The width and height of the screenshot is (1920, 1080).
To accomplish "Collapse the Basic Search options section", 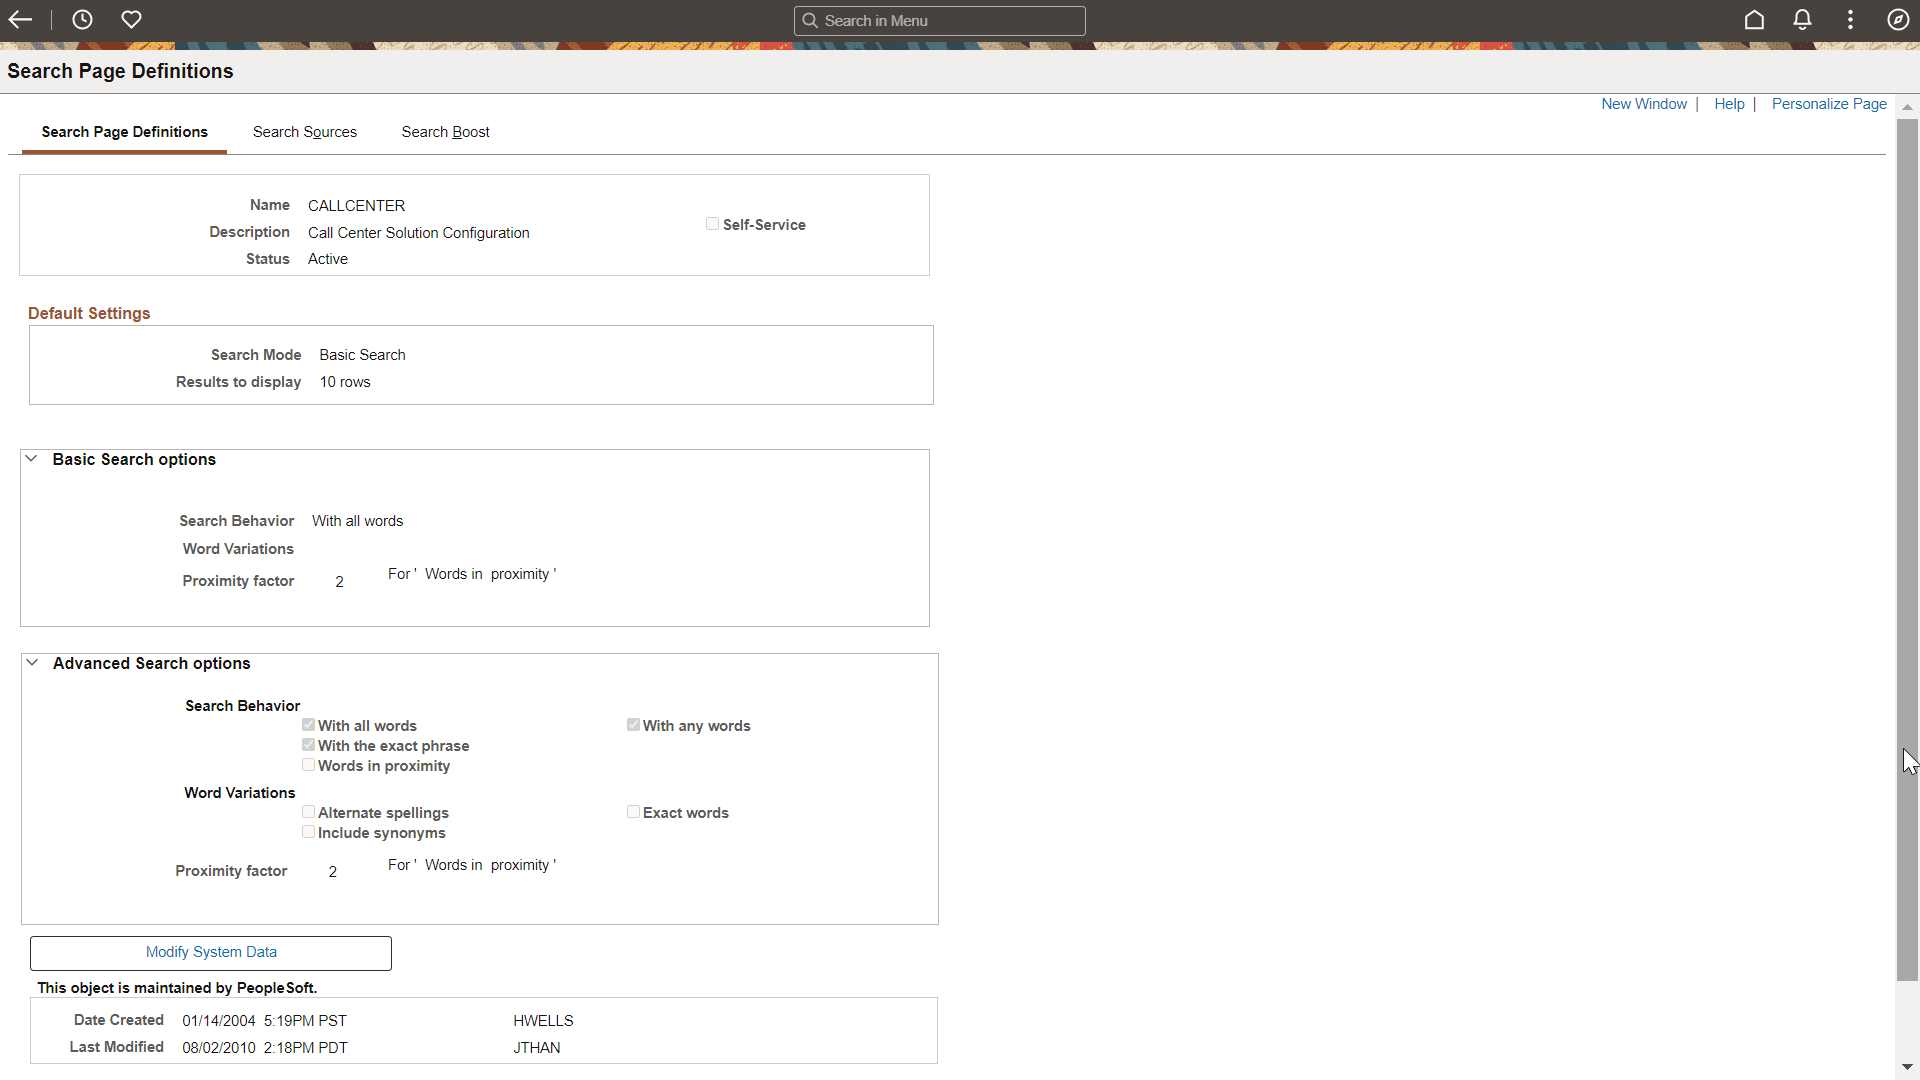I will (x=31, y=458).
